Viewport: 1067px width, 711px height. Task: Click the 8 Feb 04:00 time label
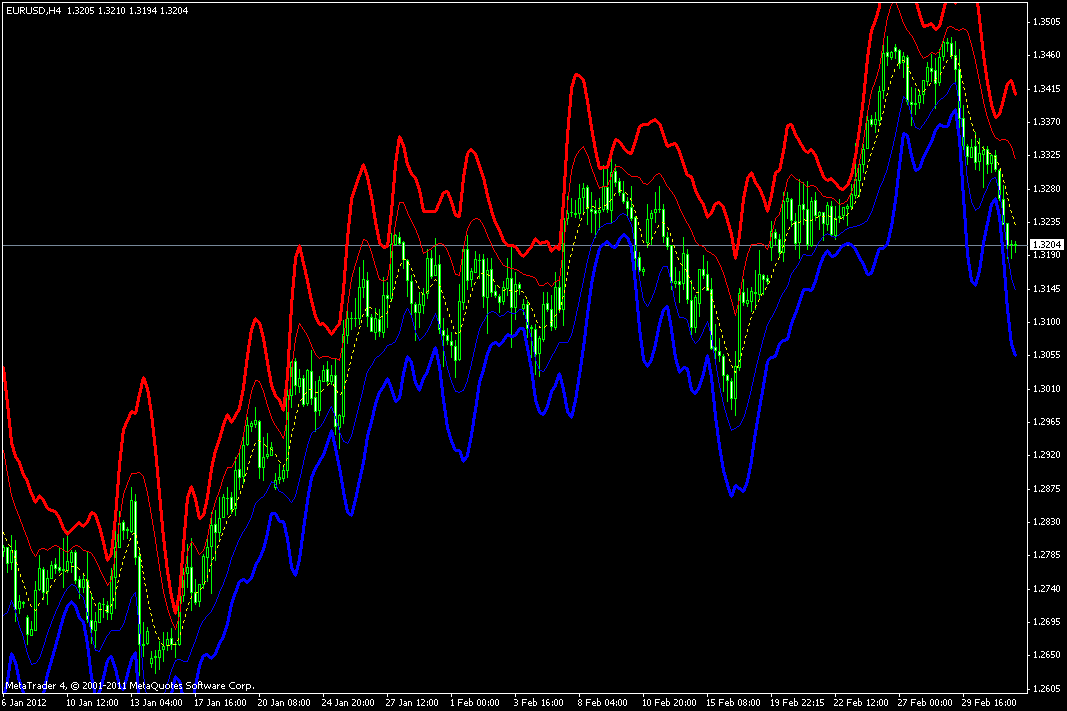tap(602, 703)
